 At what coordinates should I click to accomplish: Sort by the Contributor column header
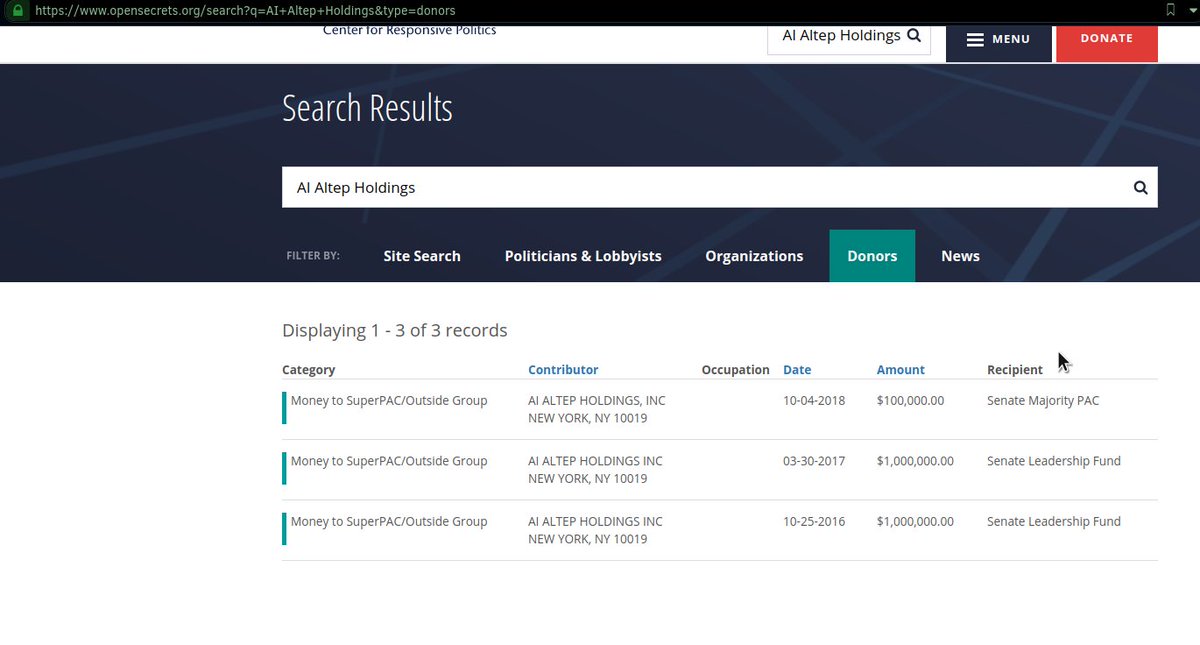[563, 370]
